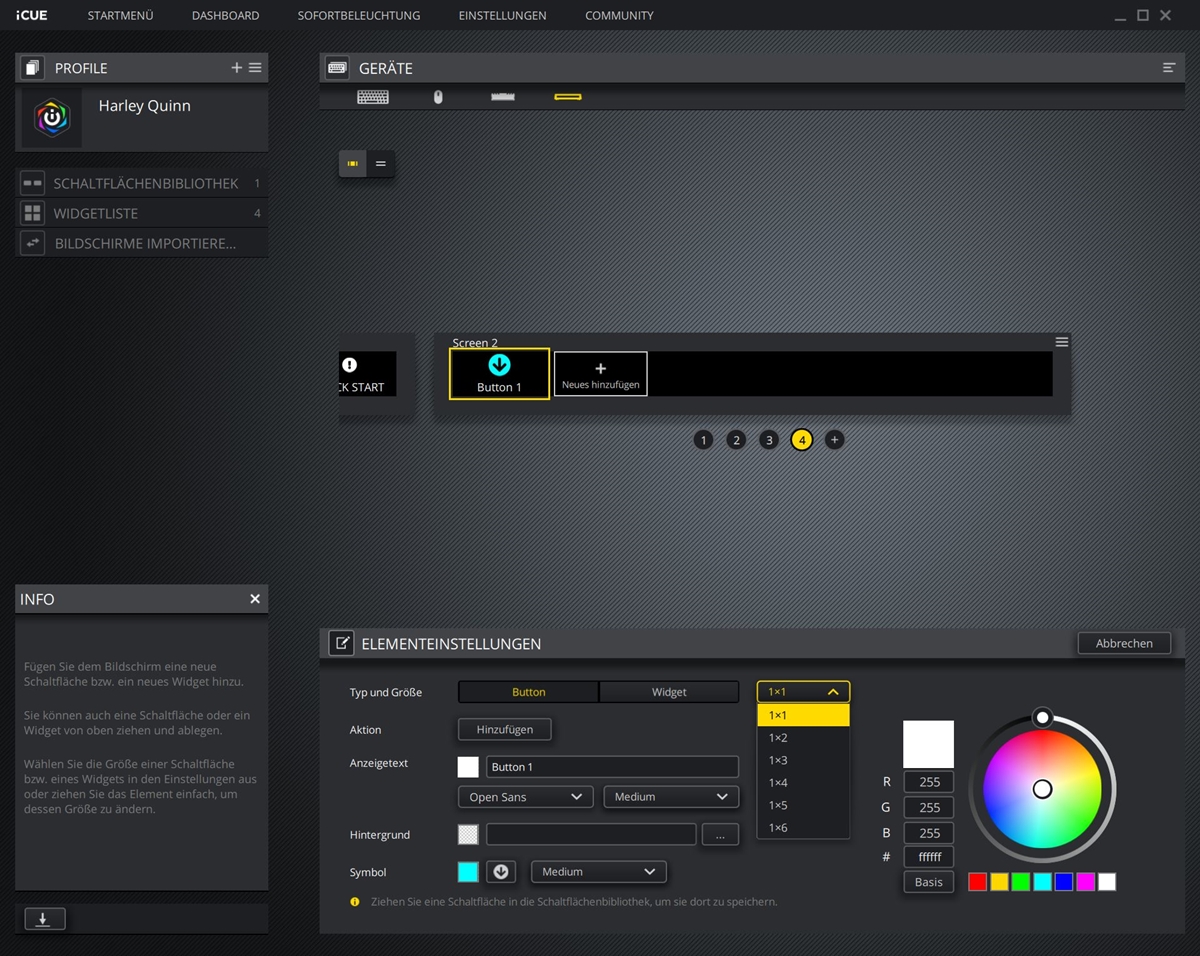Click the add profile plus icon
The image size is (1200, 956).
click(237, 68)
